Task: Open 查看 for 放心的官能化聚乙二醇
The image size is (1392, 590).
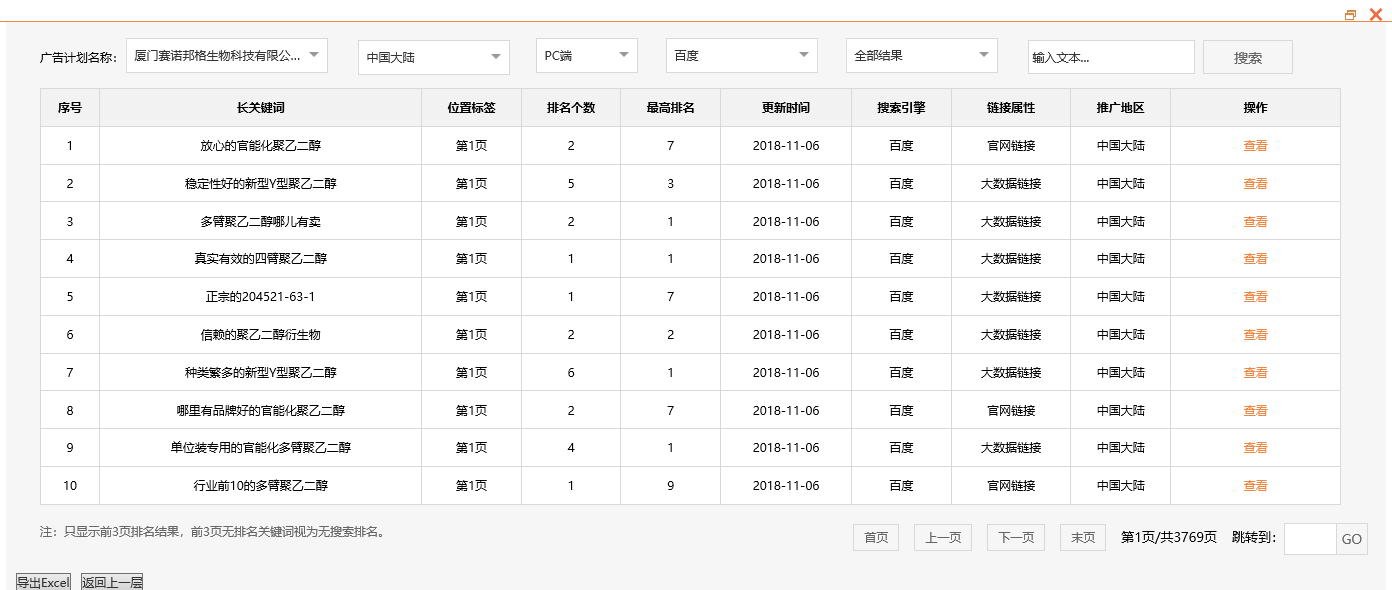Action: [x=1254, y=145]
